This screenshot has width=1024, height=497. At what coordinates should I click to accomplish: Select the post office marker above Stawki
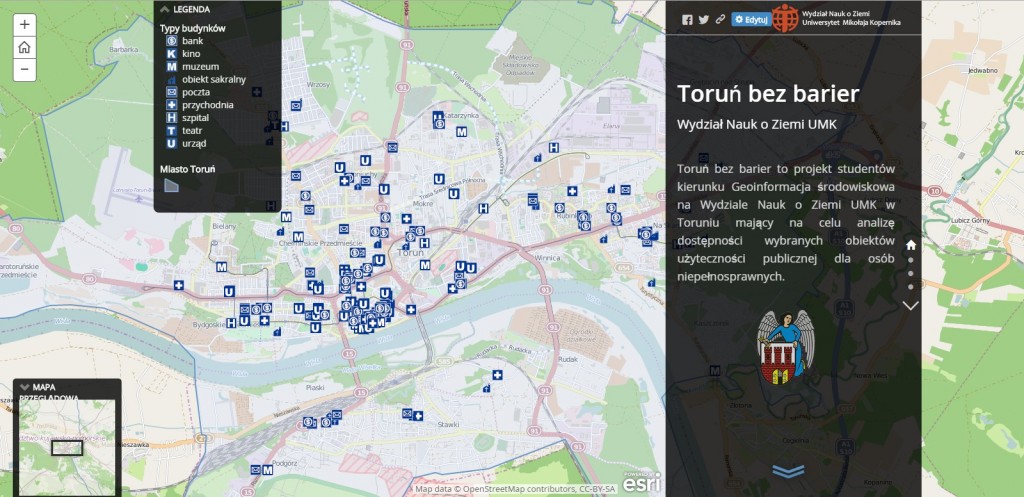408,413
